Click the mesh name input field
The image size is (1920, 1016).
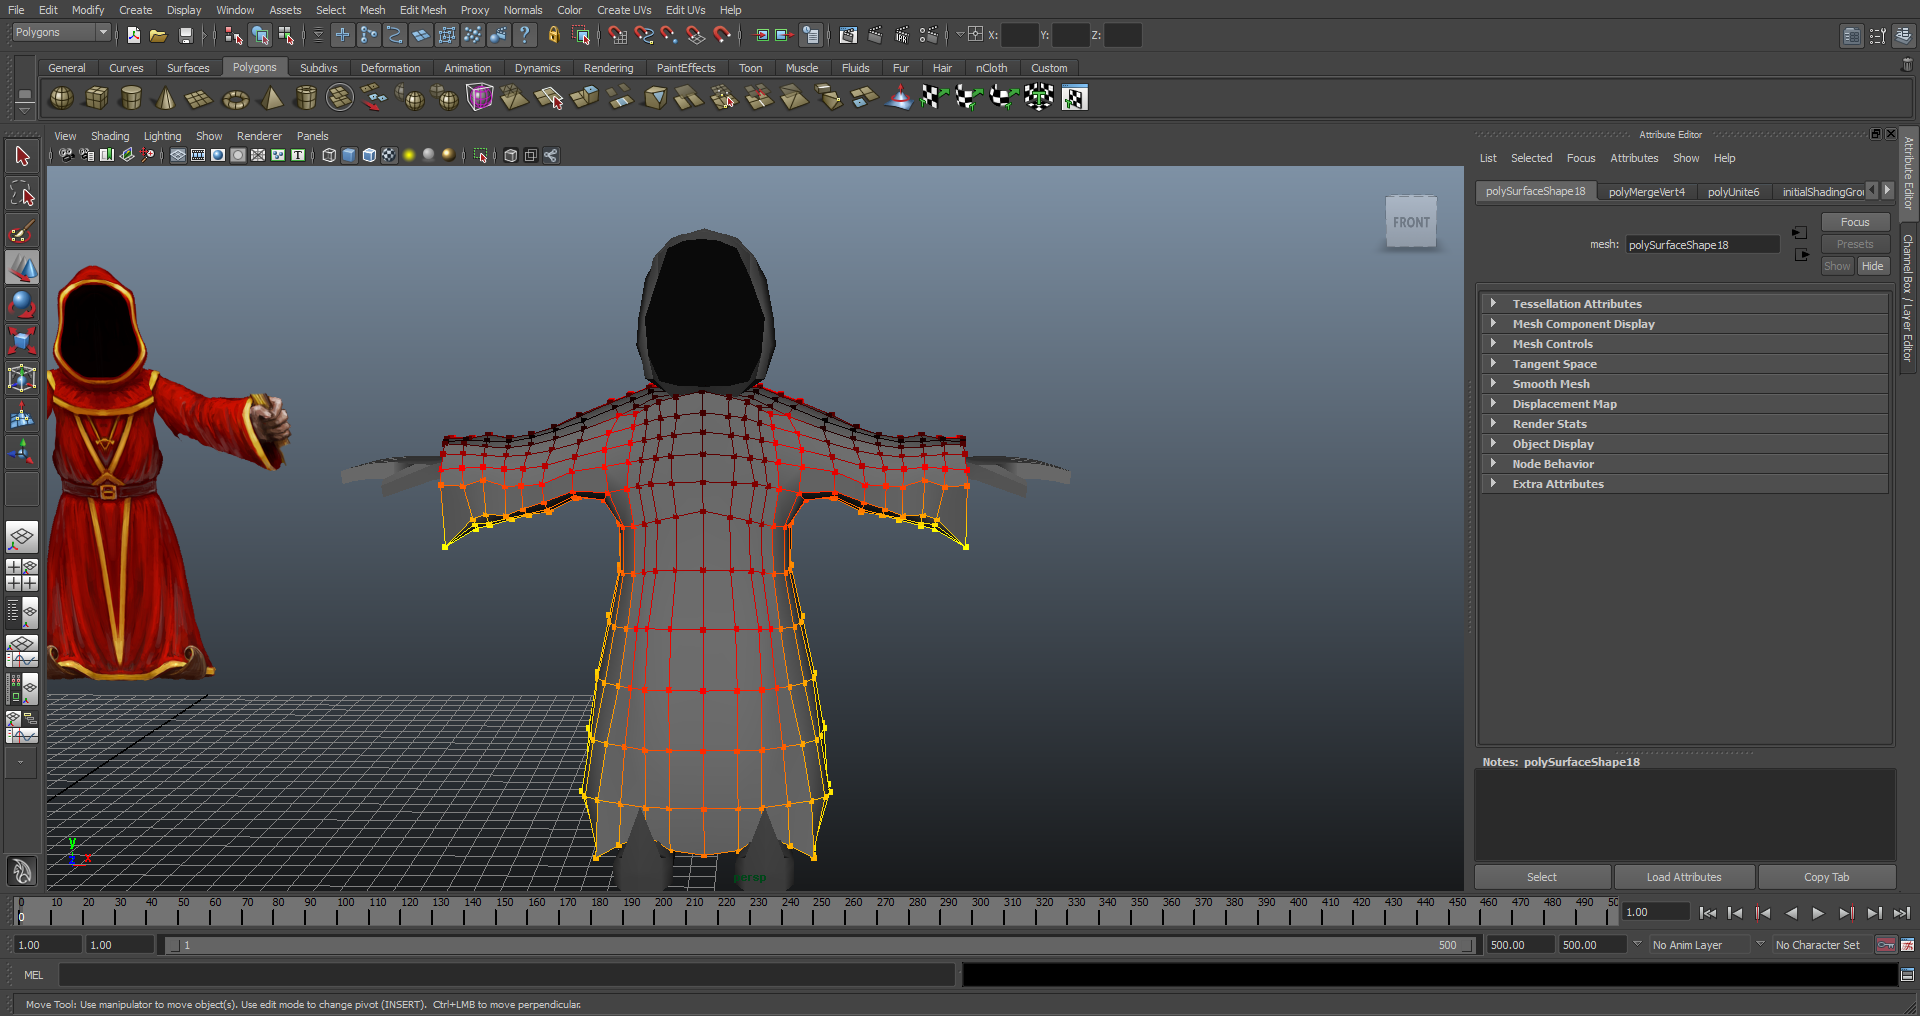1701,245
